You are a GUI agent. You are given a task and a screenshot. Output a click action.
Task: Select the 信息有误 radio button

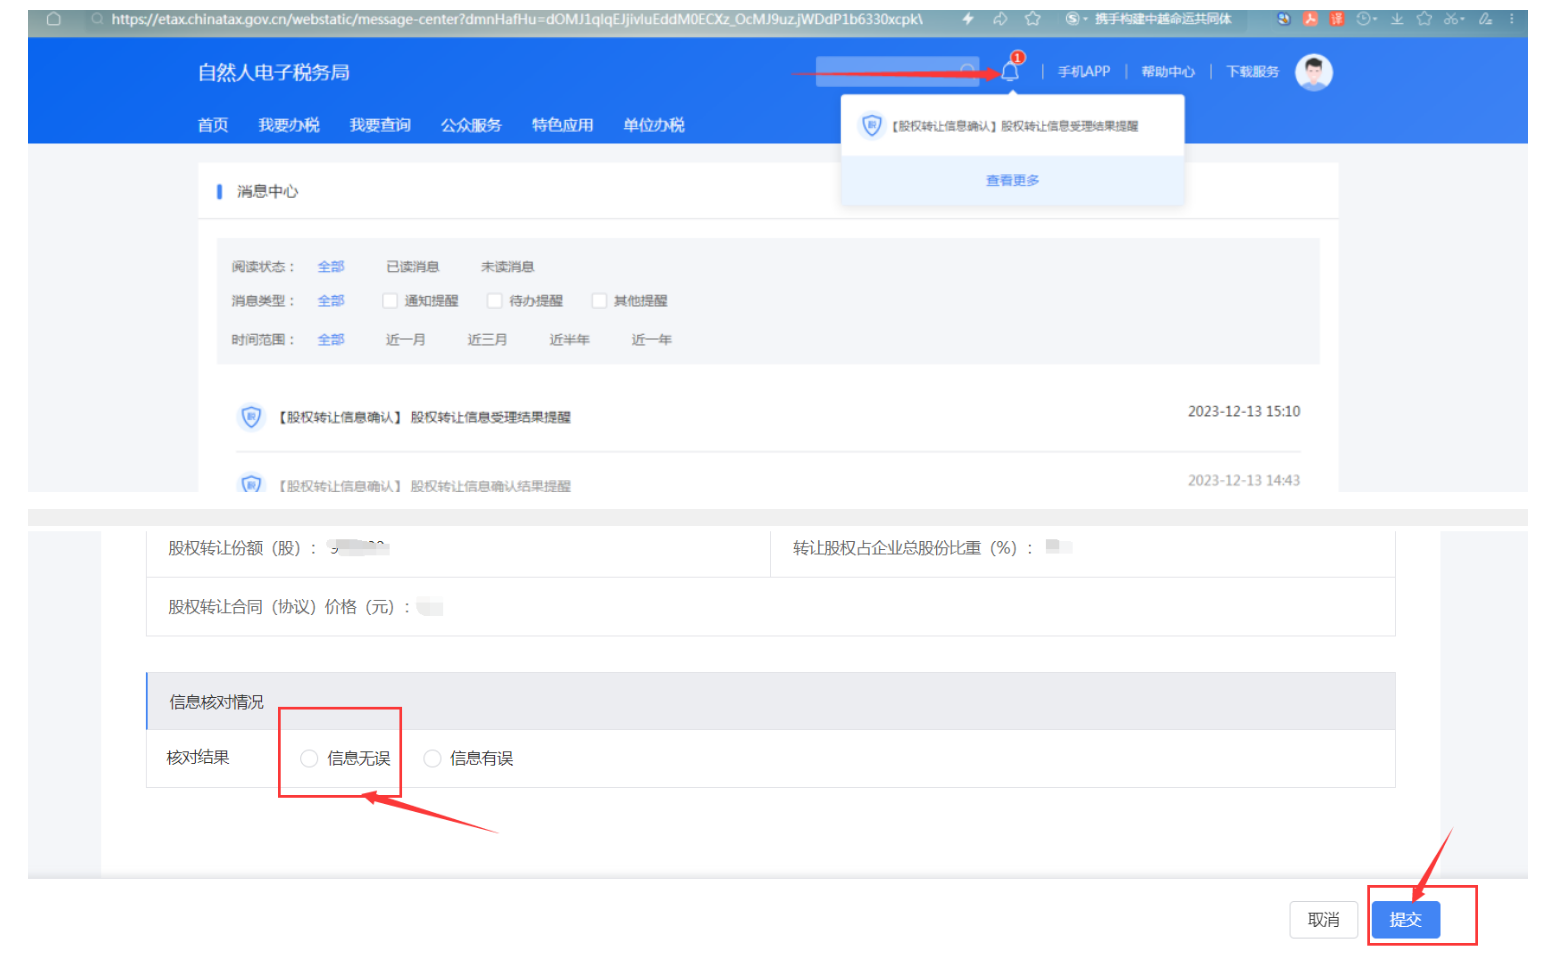click(x=432, y=758)
